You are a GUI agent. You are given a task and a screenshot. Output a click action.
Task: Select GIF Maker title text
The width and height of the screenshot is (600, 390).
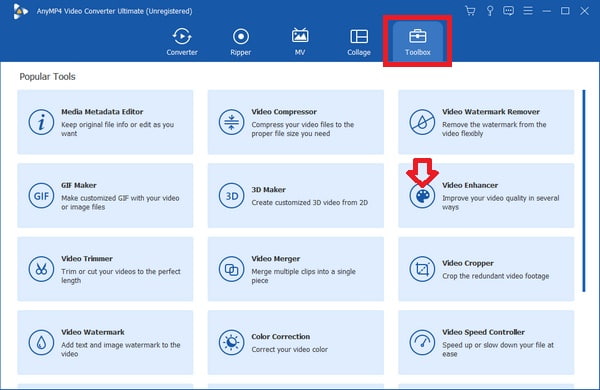point(79,185)
